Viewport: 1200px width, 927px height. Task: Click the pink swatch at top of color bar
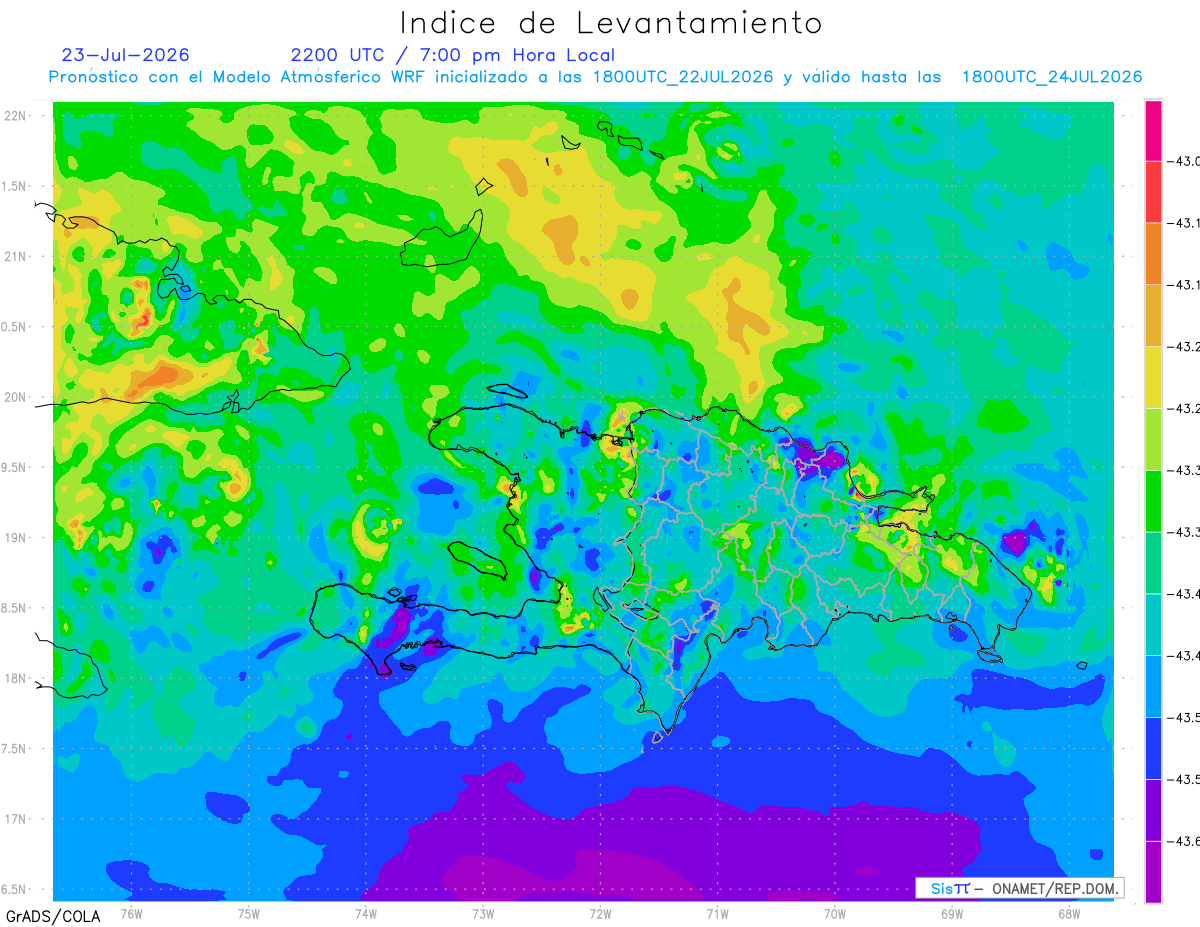(1153, 131)
